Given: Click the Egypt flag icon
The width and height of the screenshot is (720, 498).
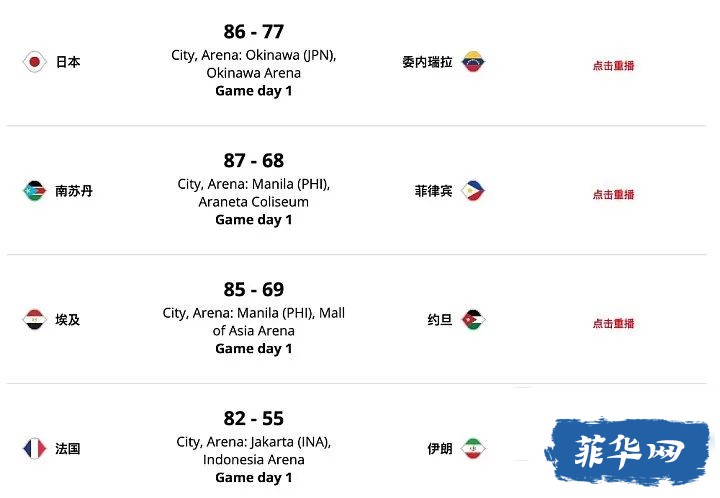Looking at the screenshot, I should click(34, 319).
